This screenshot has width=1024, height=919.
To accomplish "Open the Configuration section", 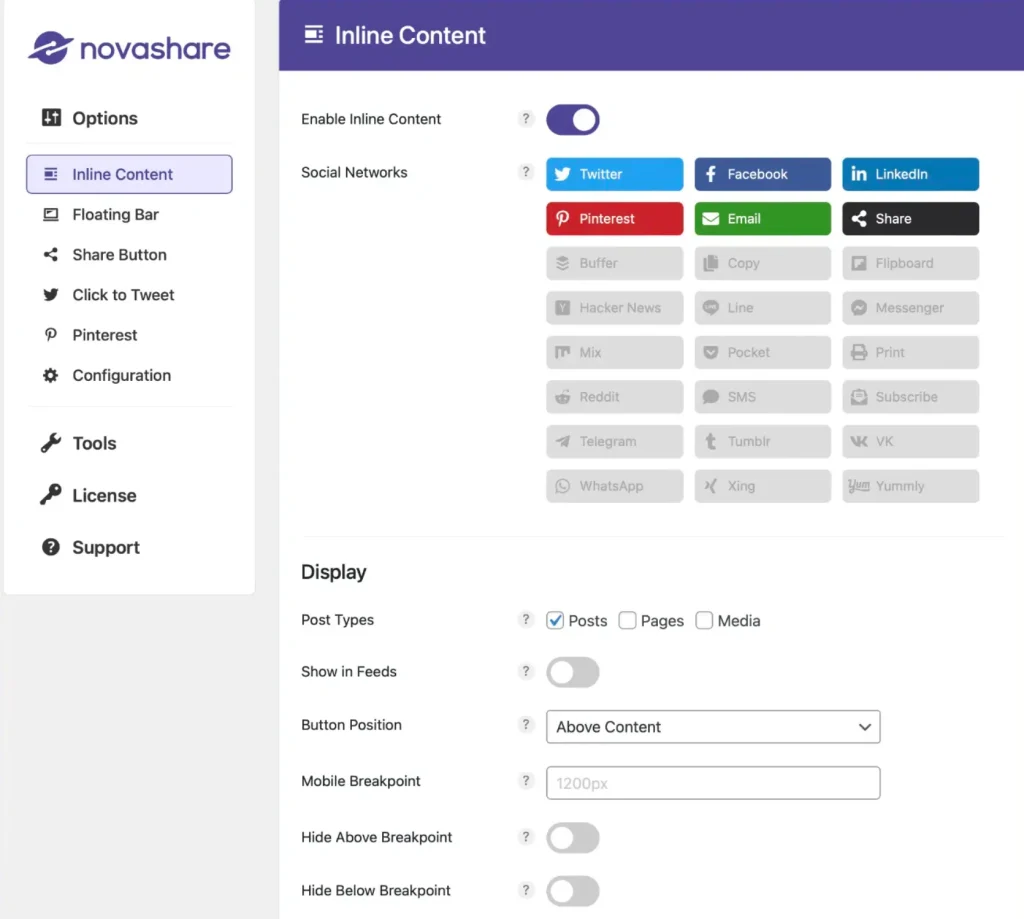I will tap(121, 375).
